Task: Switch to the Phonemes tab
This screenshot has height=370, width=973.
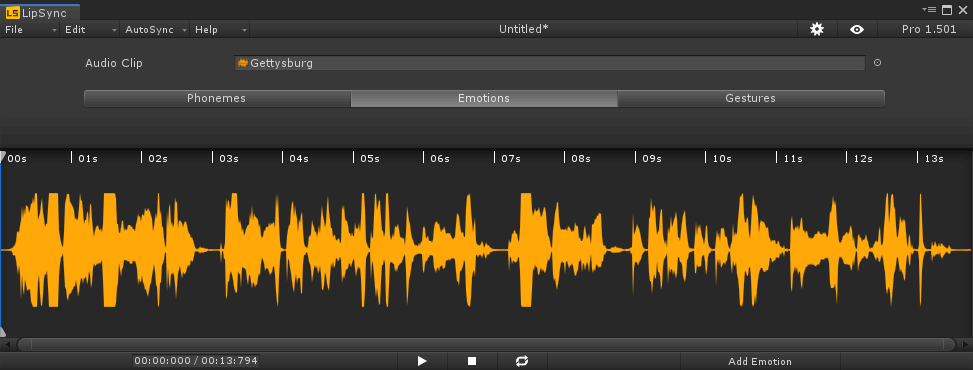Action: (x=217, y=98)
